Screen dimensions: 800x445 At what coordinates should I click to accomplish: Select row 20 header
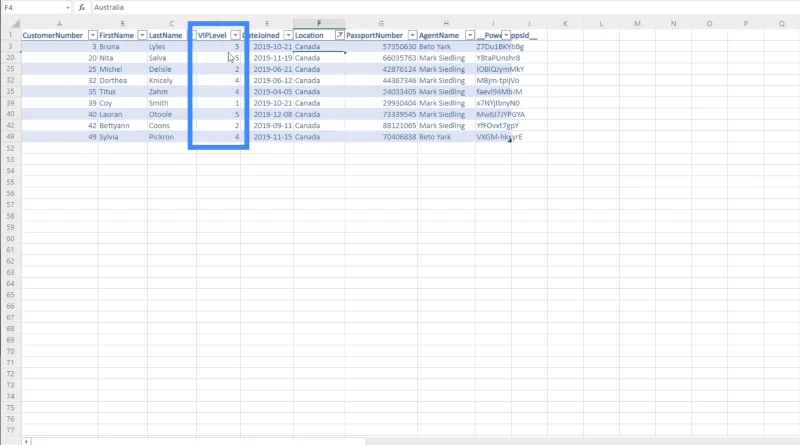click(x=11, y=58)
